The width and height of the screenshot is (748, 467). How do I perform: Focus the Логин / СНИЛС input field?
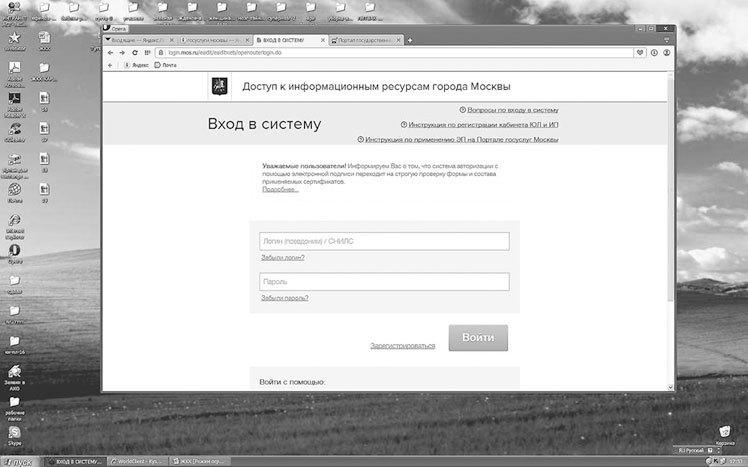(x=384, y=241)
